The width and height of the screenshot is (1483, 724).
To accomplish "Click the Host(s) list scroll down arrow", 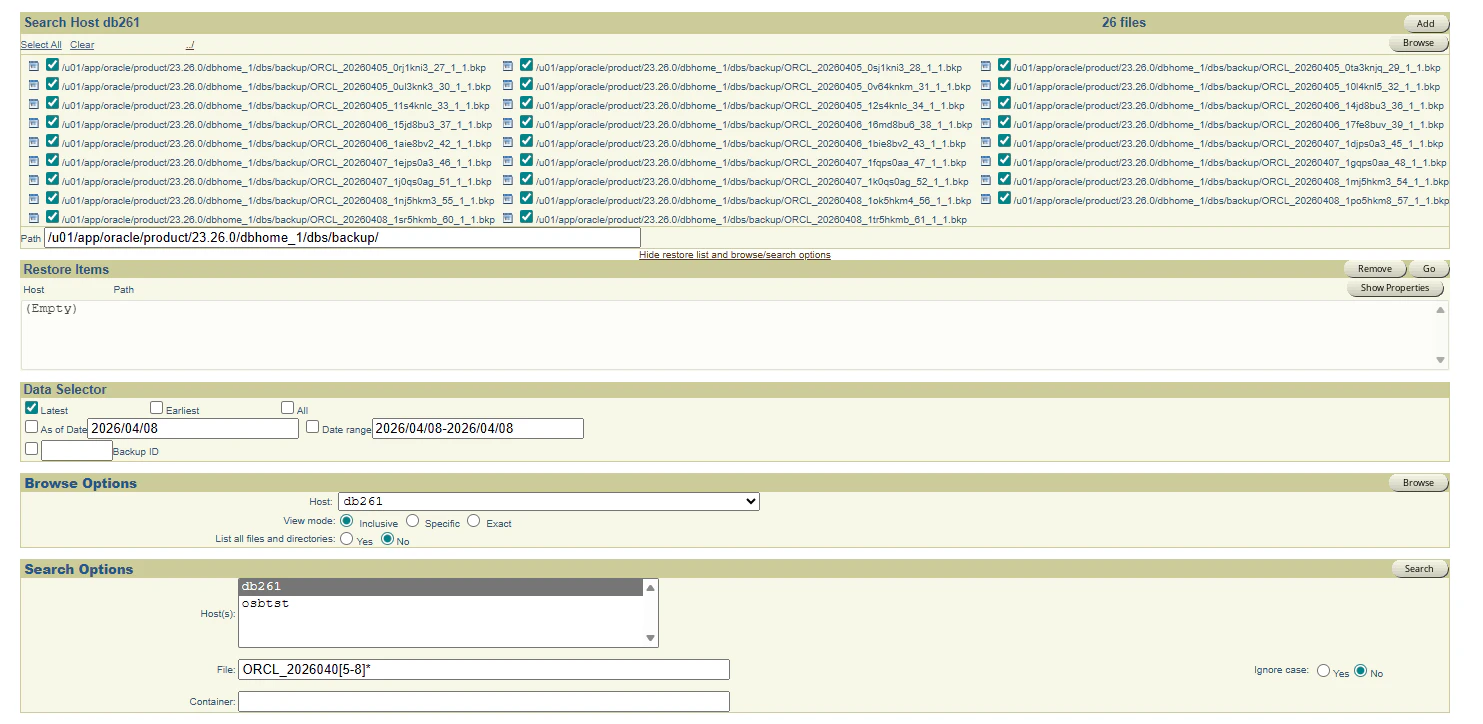I will pos(650,638).
